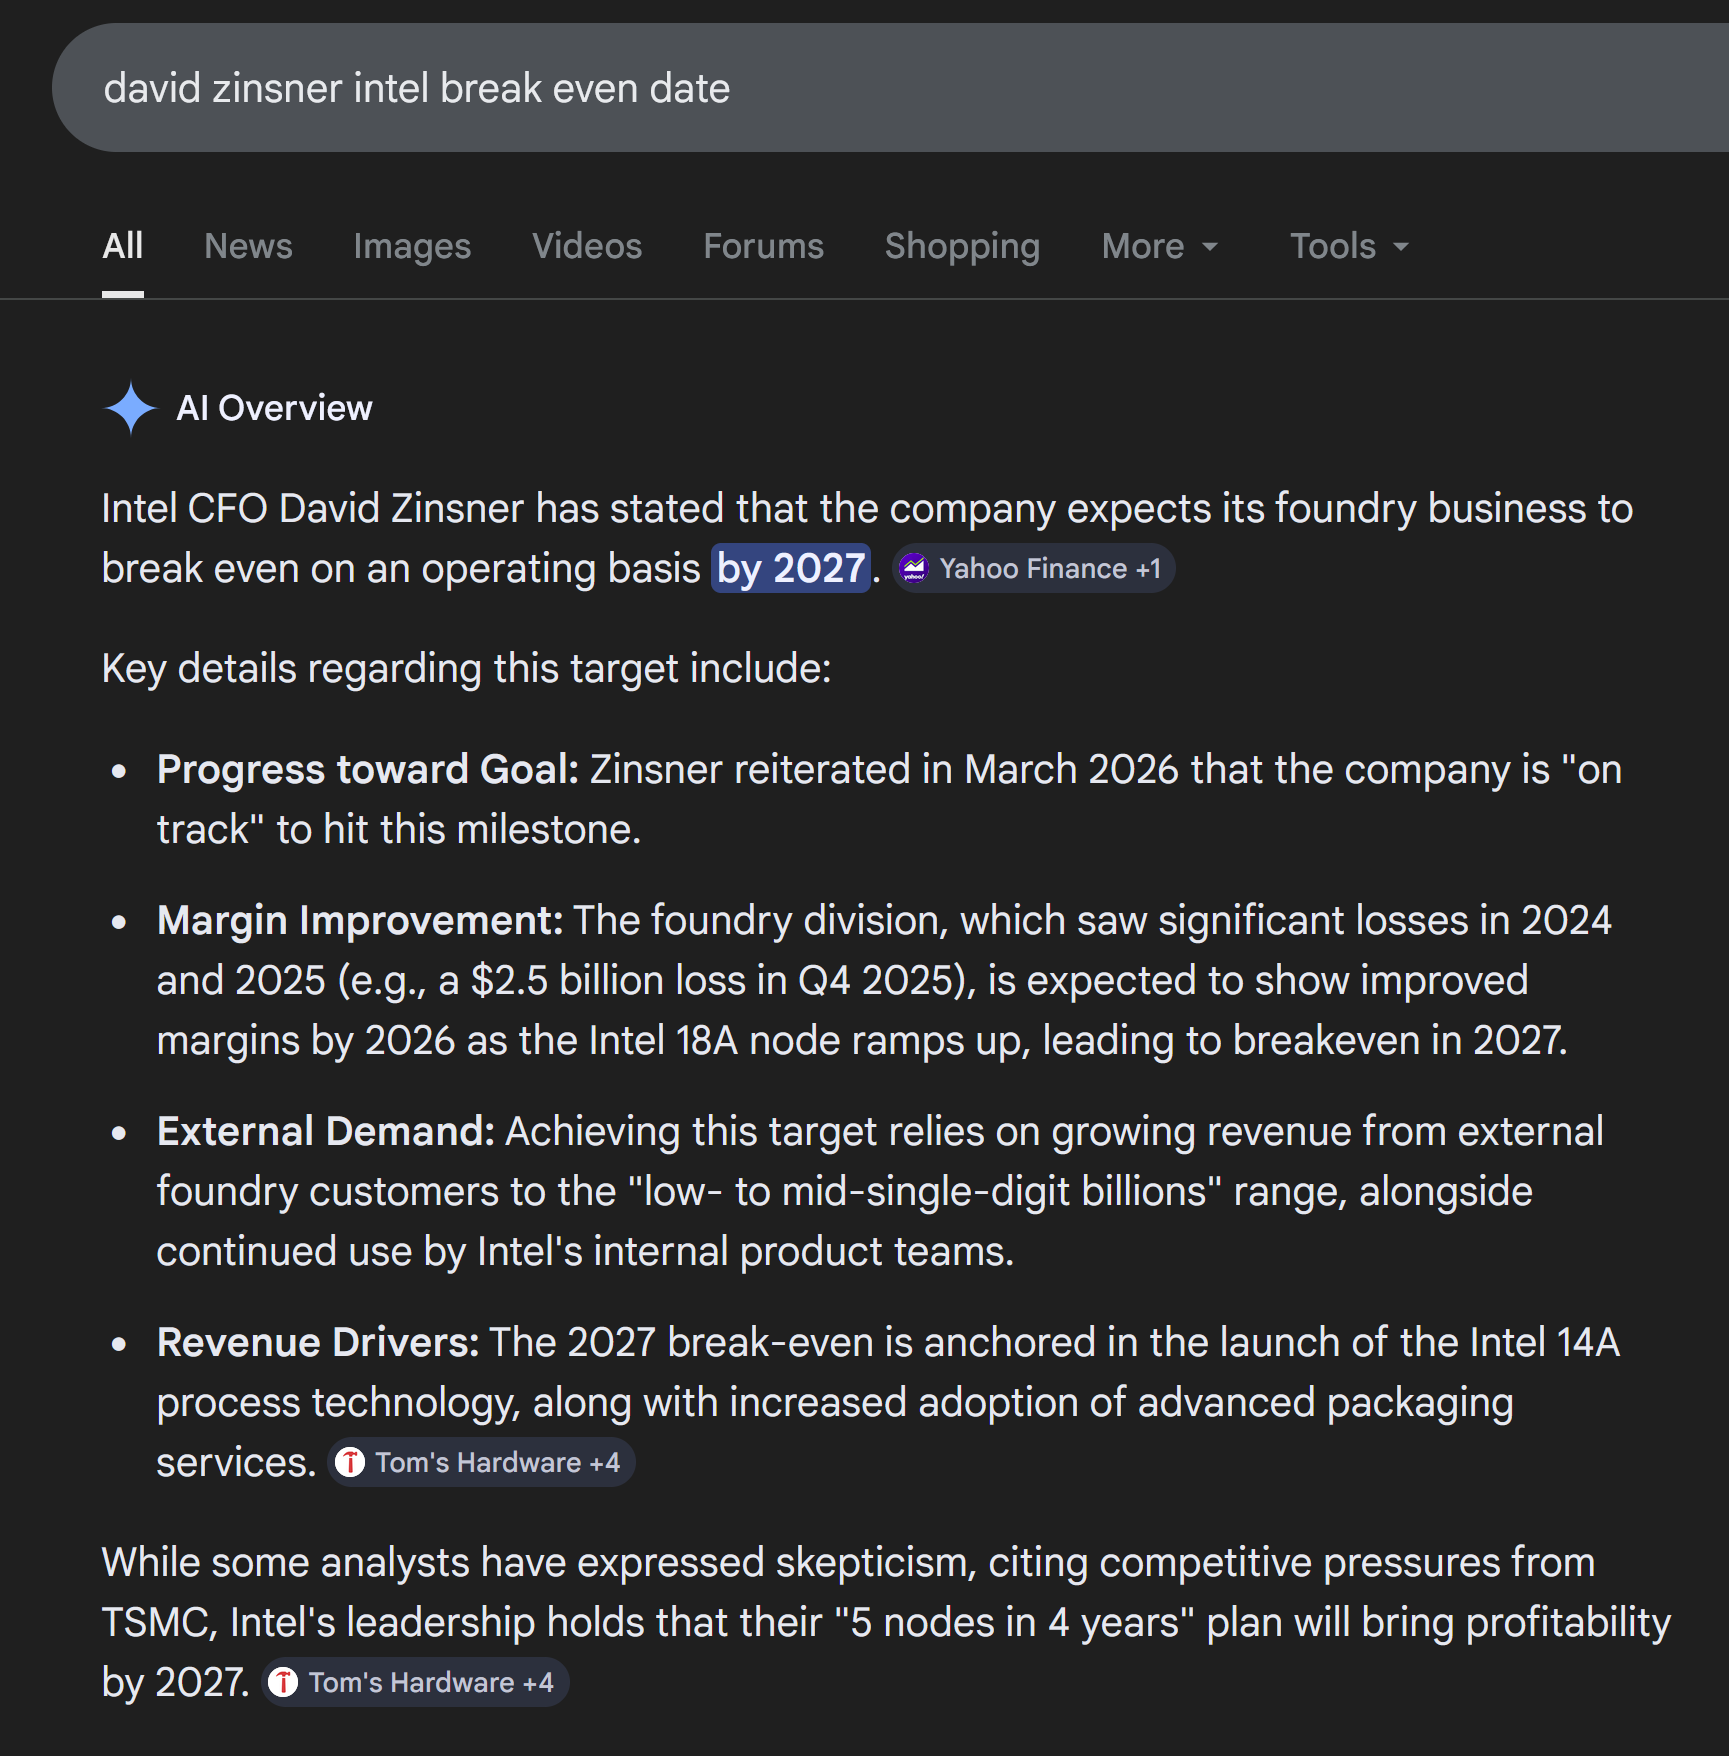Open the Tools dropdown

click(x=1348, y=246)
